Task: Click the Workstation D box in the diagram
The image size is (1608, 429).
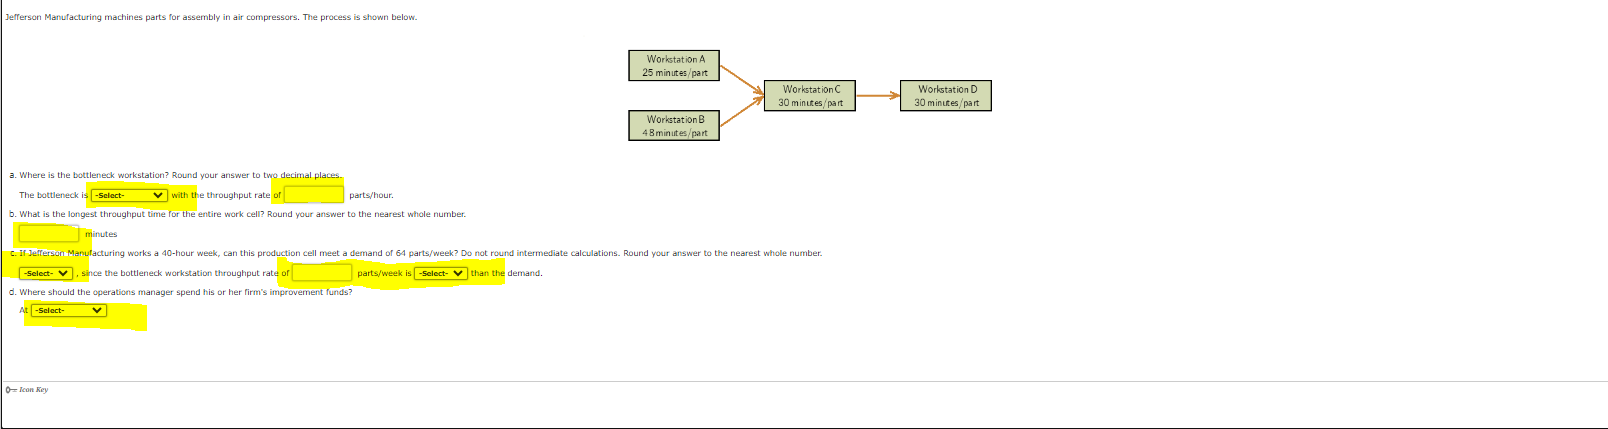Action: [946, 96]
